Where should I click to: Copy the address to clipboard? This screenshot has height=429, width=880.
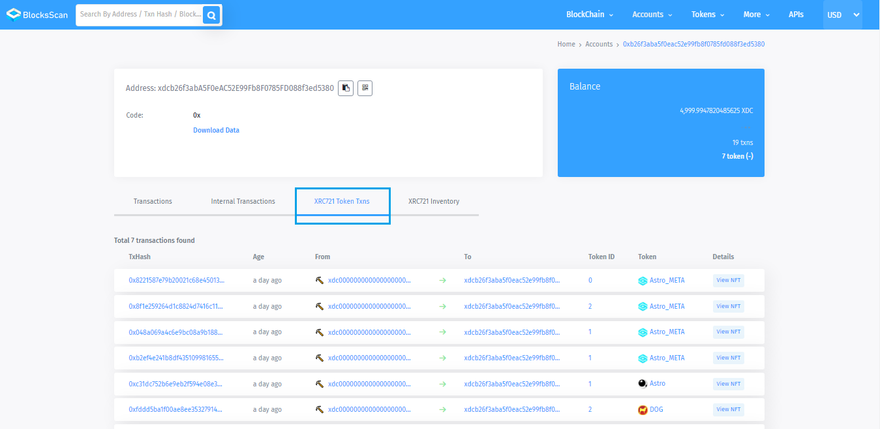[x=345, y=88]
